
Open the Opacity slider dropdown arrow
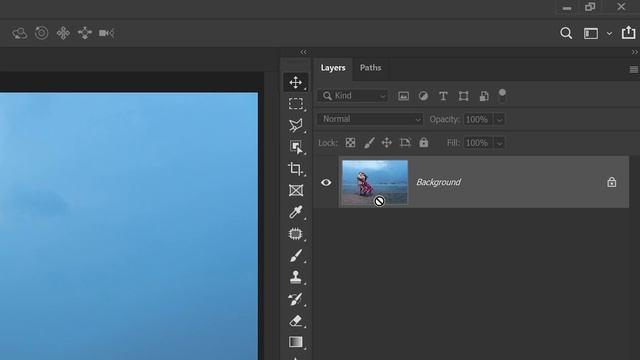[x=499, y=120]
